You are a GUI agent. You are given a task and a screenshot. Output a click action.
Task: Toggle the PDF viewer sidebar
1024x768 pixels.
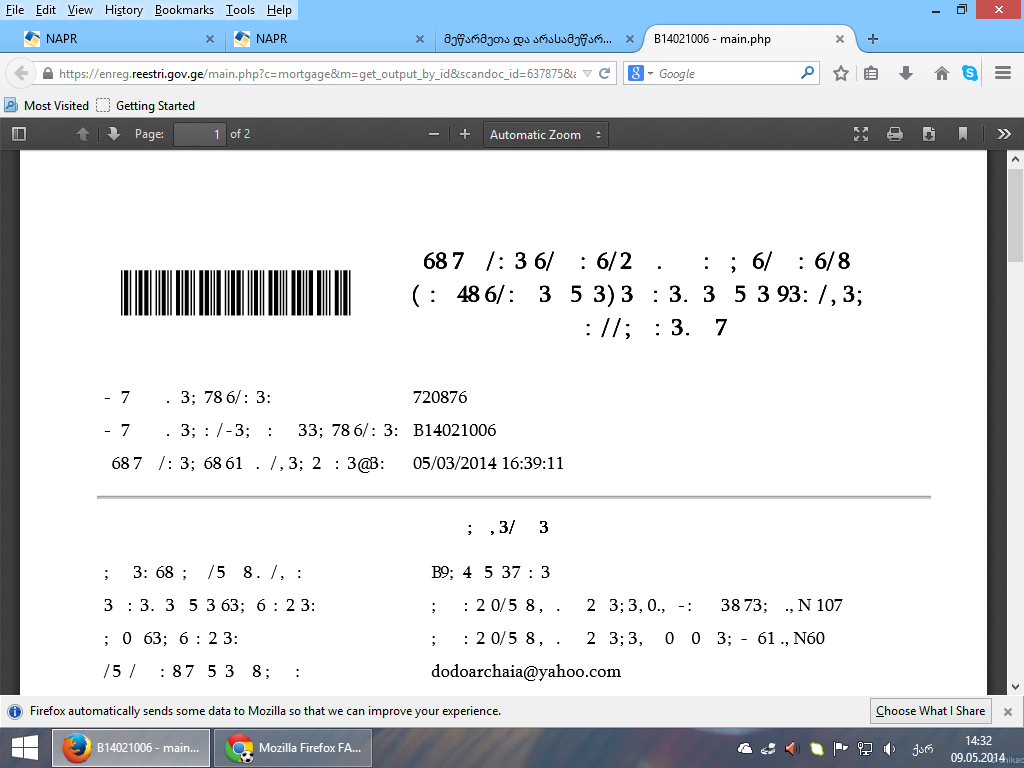click(x=18, y=134)
